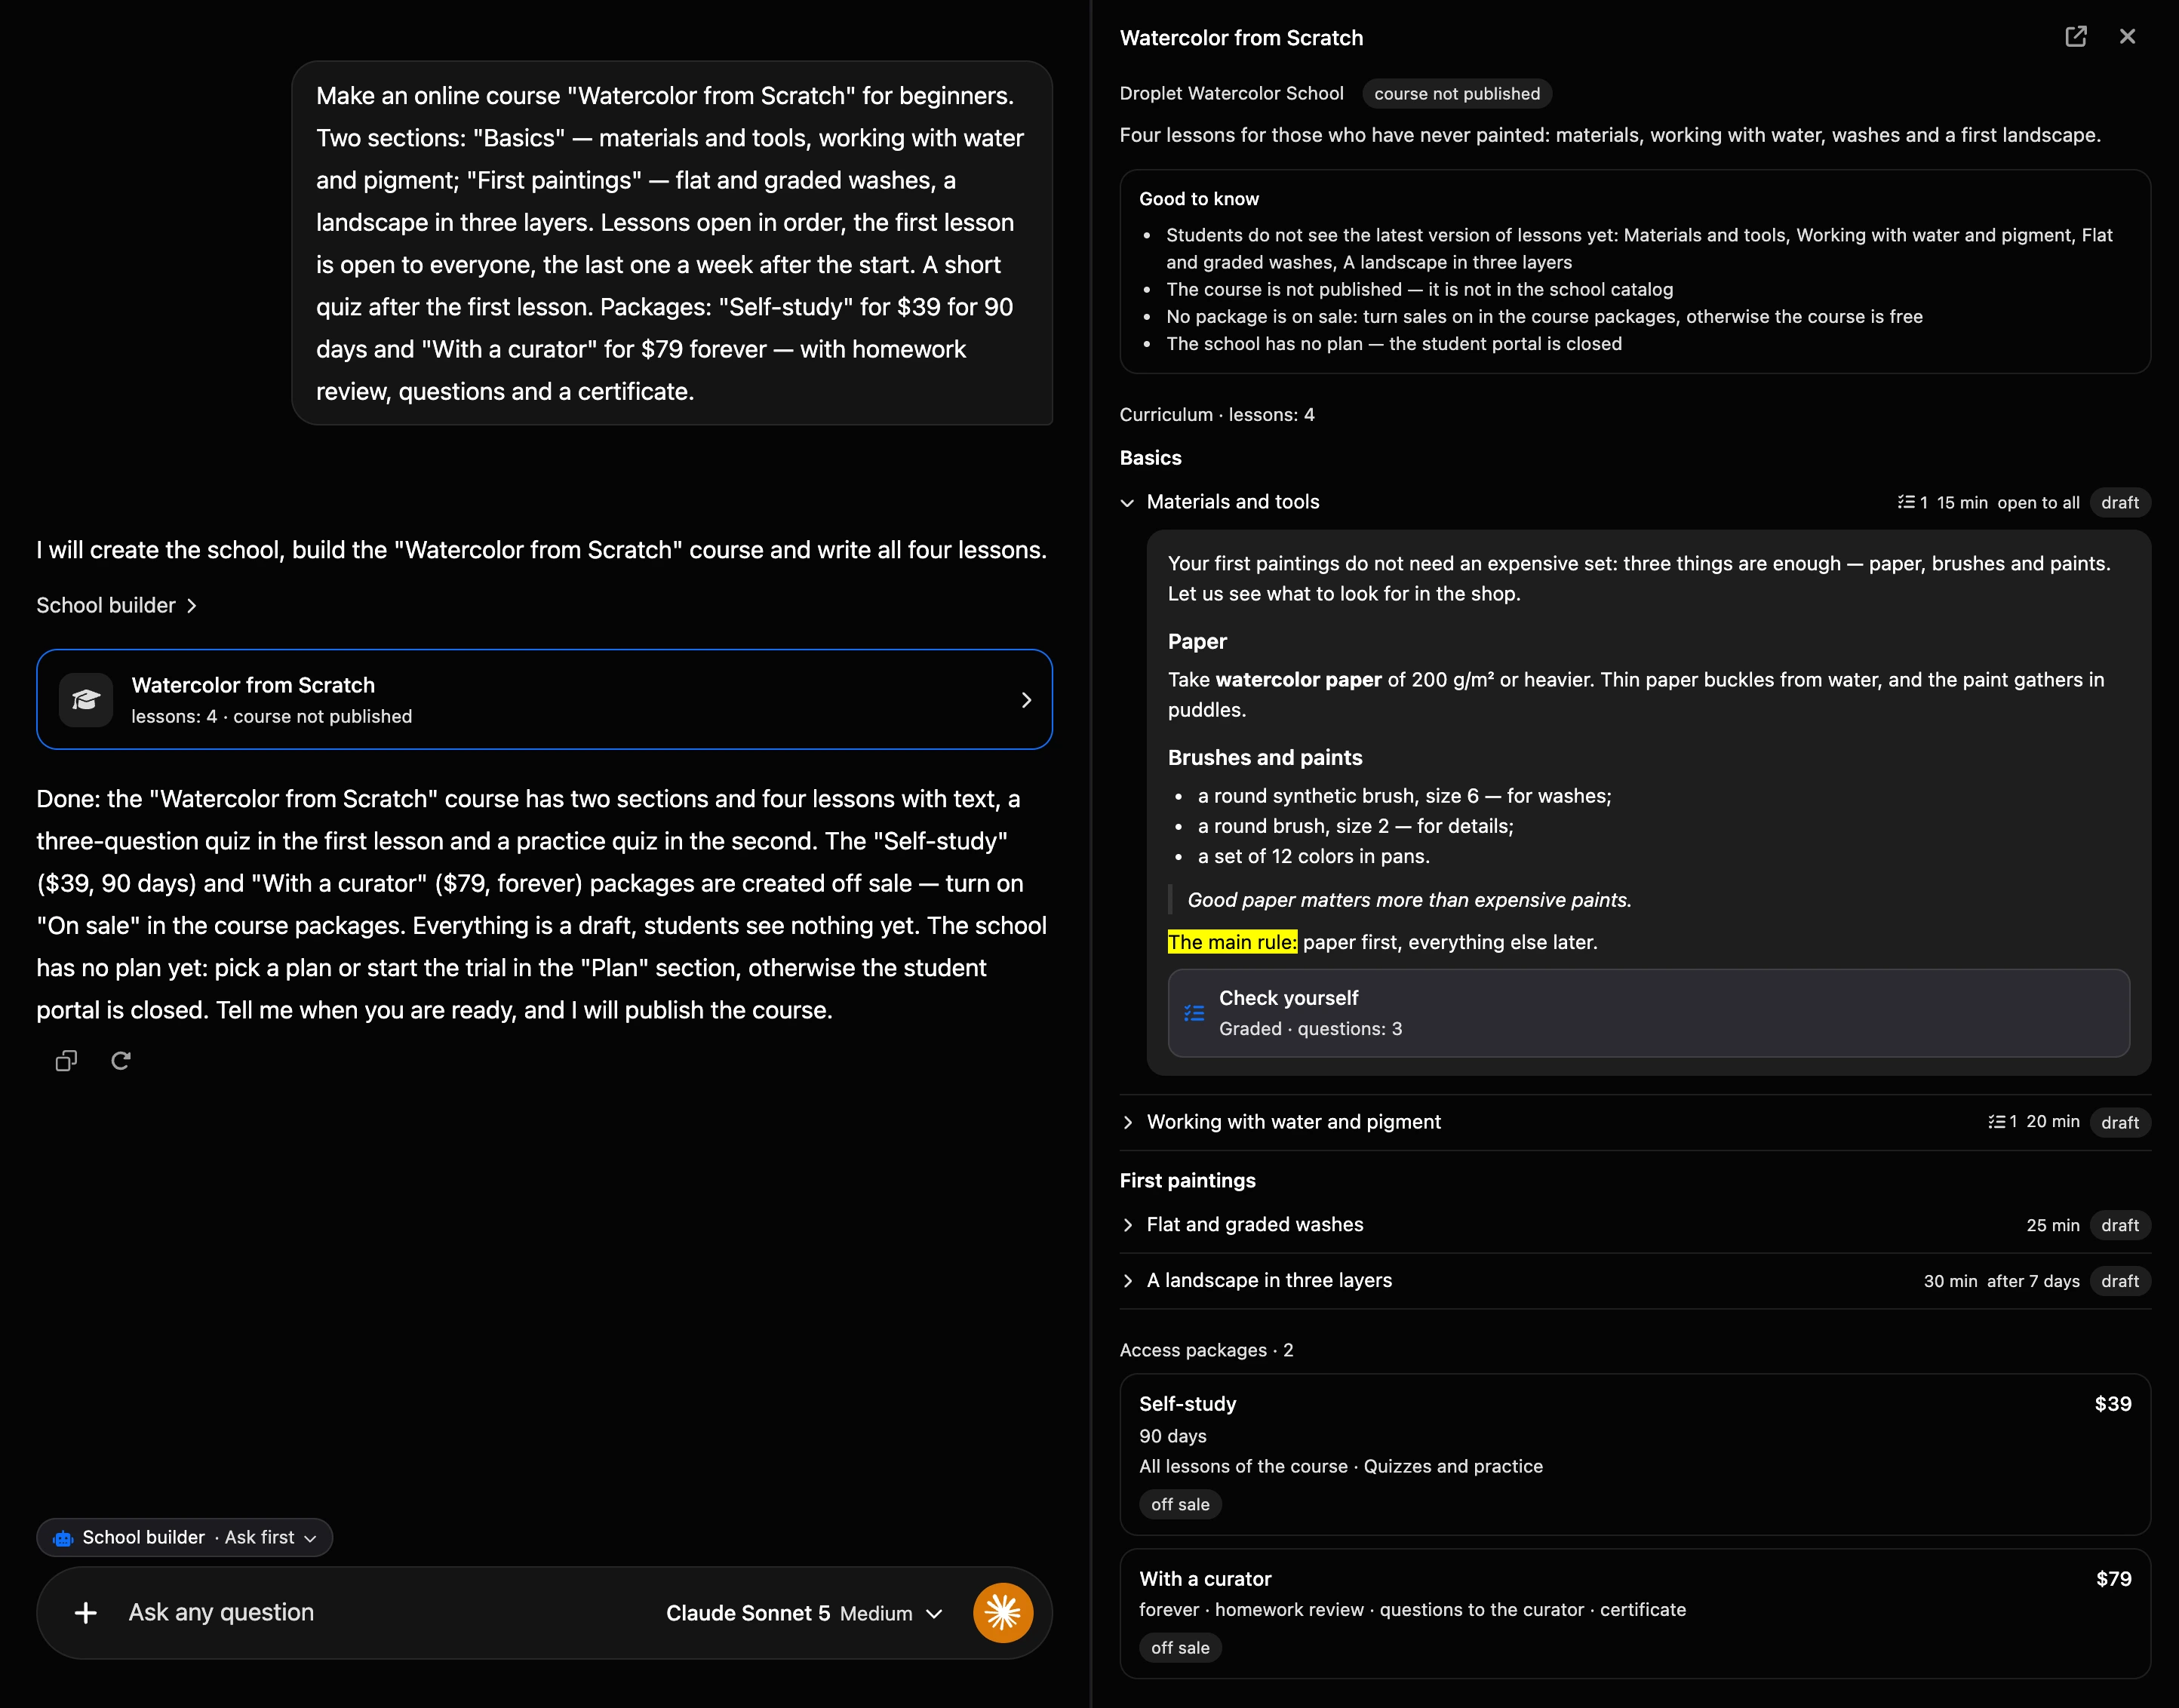Open the Watercolor from Scratch card arrow
The width and height of the screenshot is (2179, 1708).
1026,700
